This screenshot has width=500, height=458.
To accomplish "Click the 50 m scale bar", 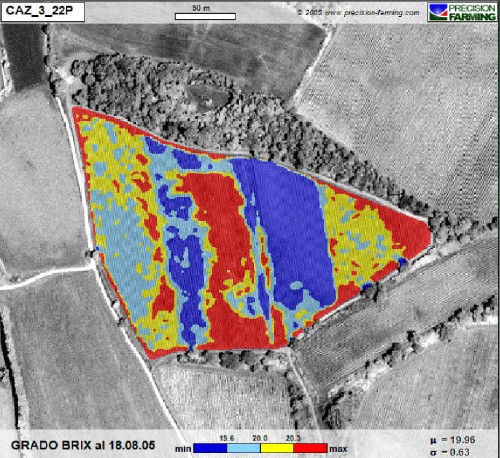I will coord(205,16).
